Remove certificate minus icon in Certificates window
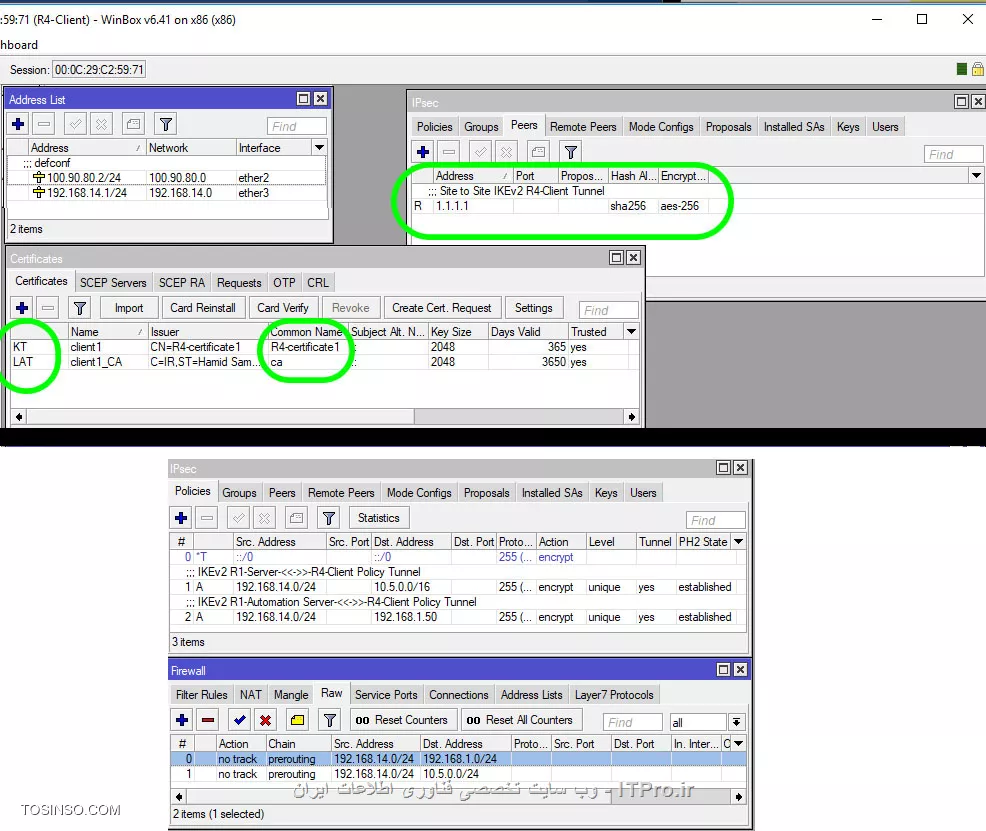The width and height of the screenshot is (986, 831). click(x=48, y=308)
